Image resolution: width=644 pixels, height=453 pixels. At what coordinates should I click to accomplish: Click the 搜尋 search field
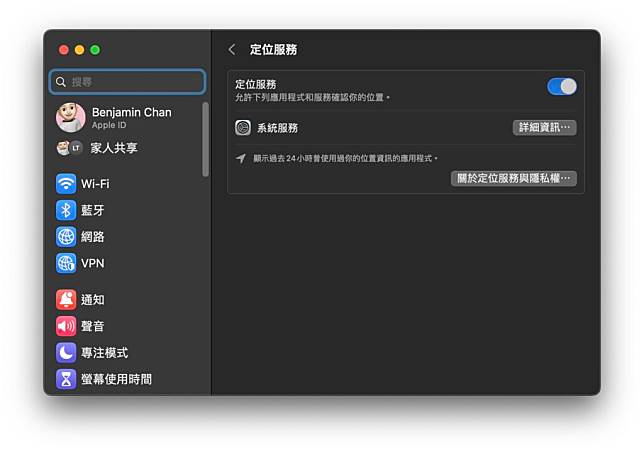tap(128, 81)
